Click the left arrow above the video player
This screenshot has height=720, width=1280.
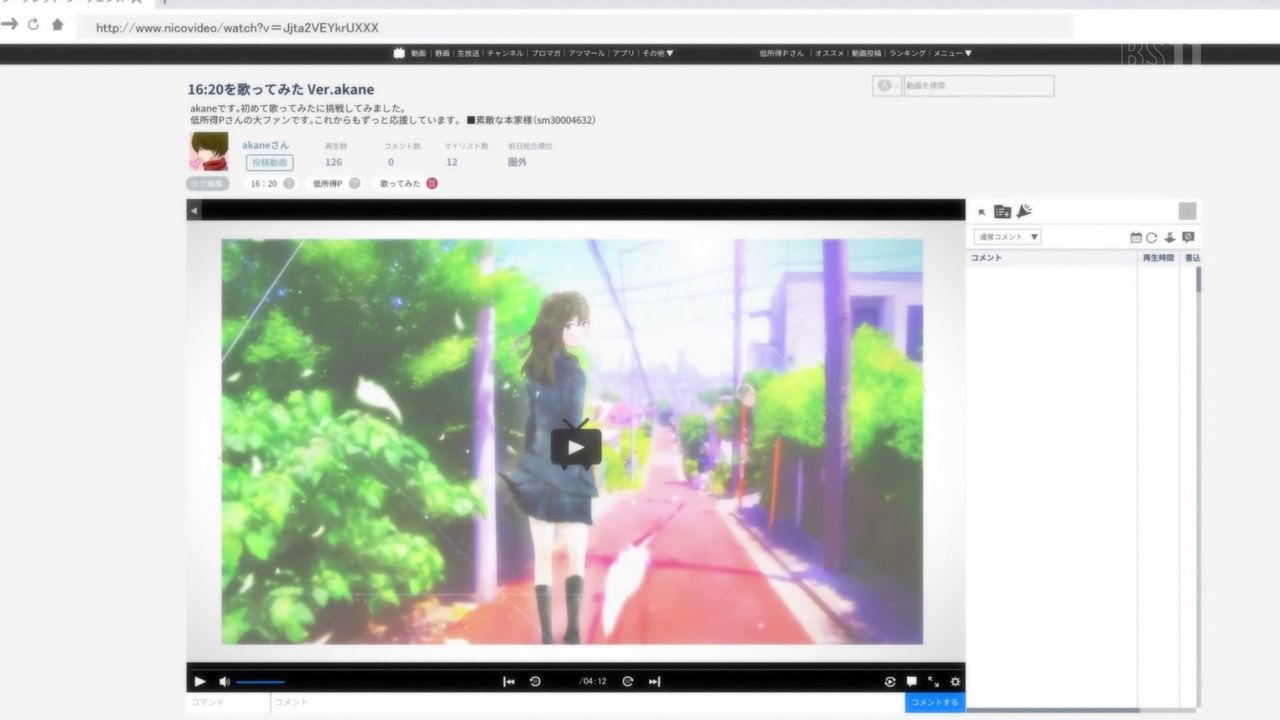pyautogui.click(x=194, y=210)
